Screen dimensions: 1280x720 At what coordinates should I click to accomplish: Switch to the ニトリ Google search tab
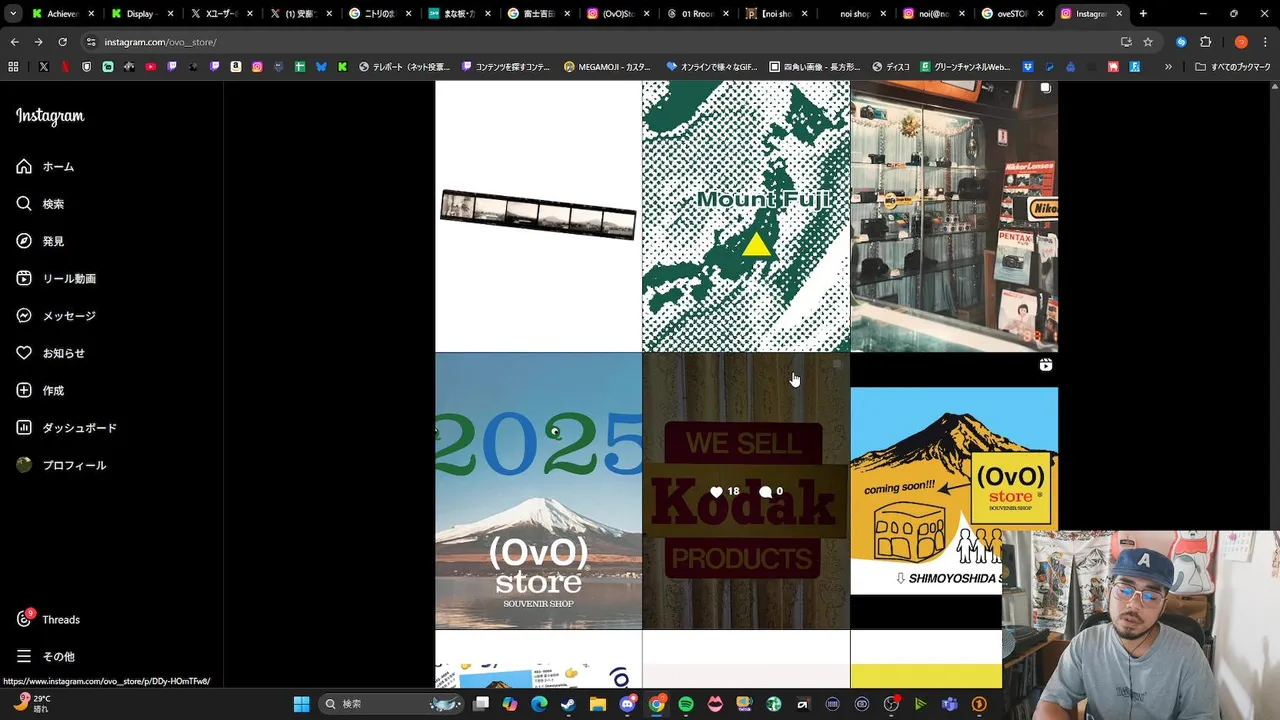tap(381, 14)
